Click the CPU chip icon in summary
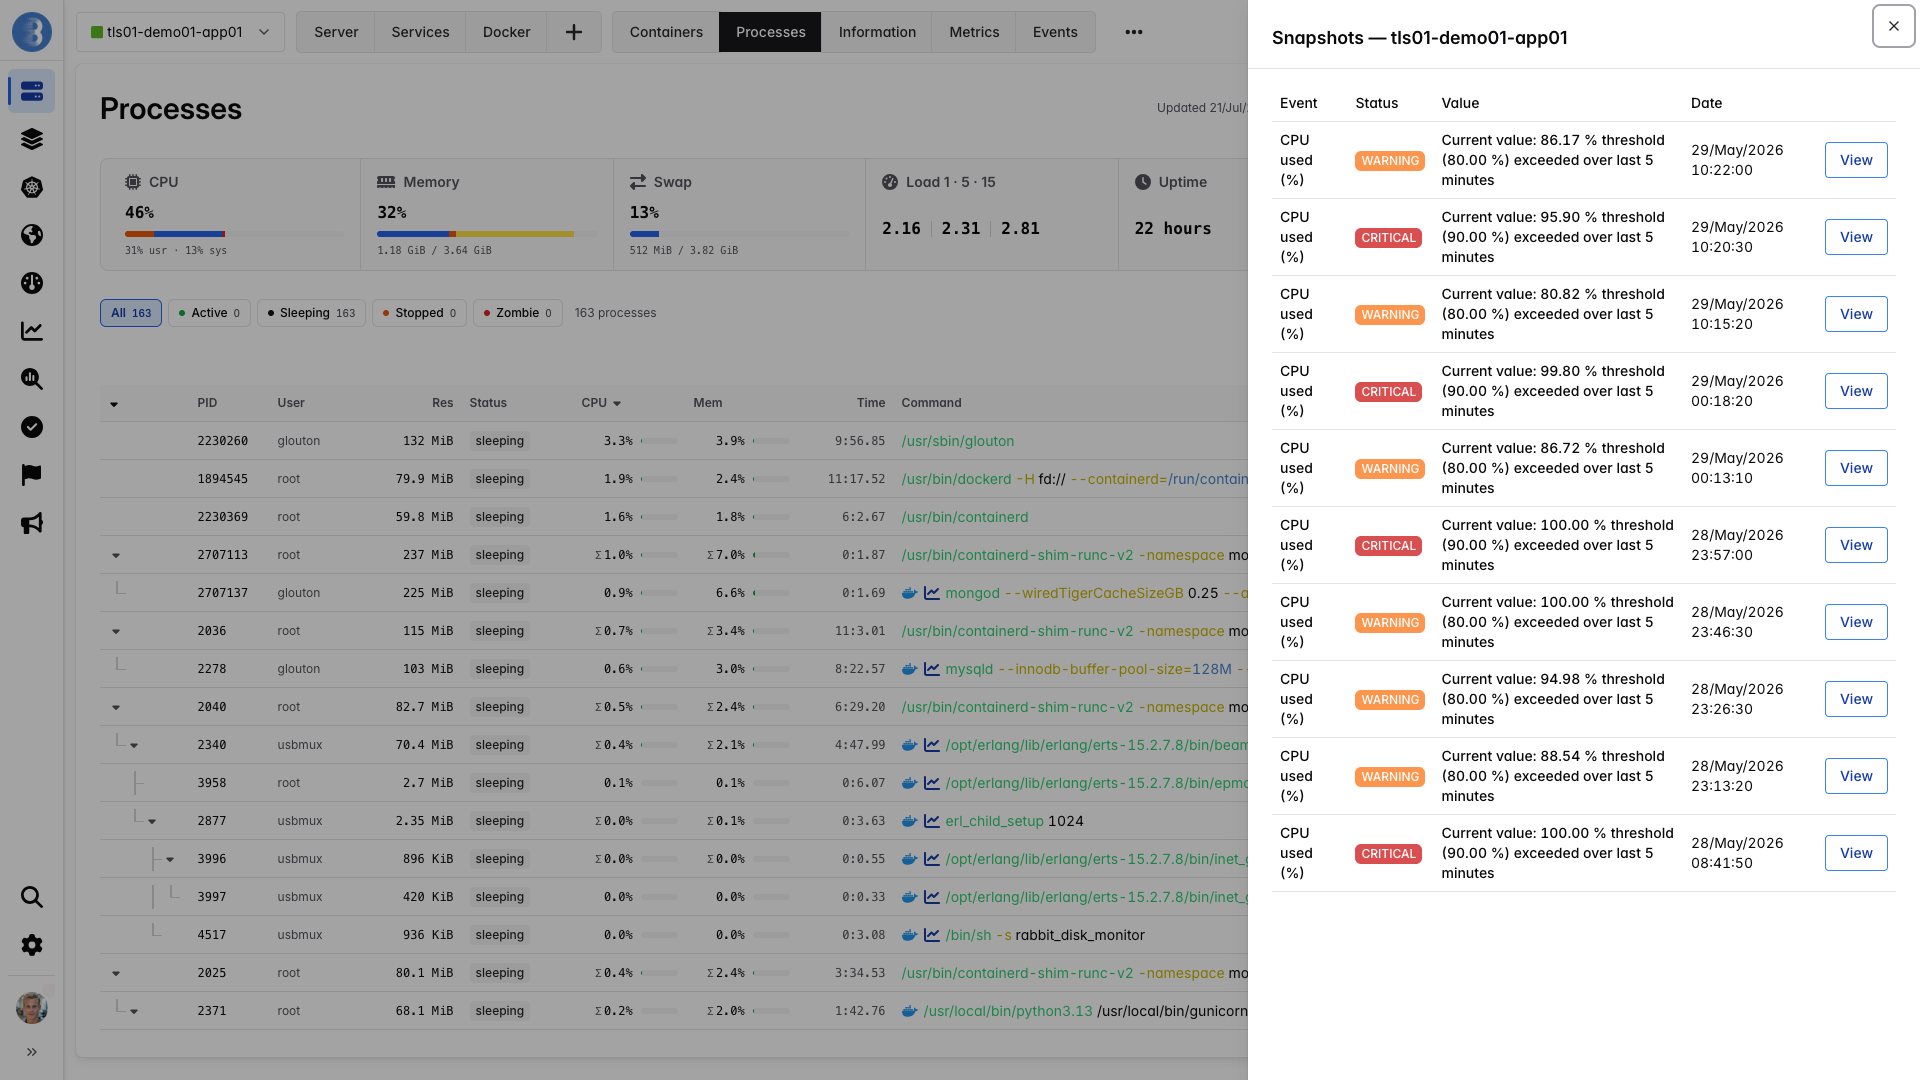 tap(133, 182)
